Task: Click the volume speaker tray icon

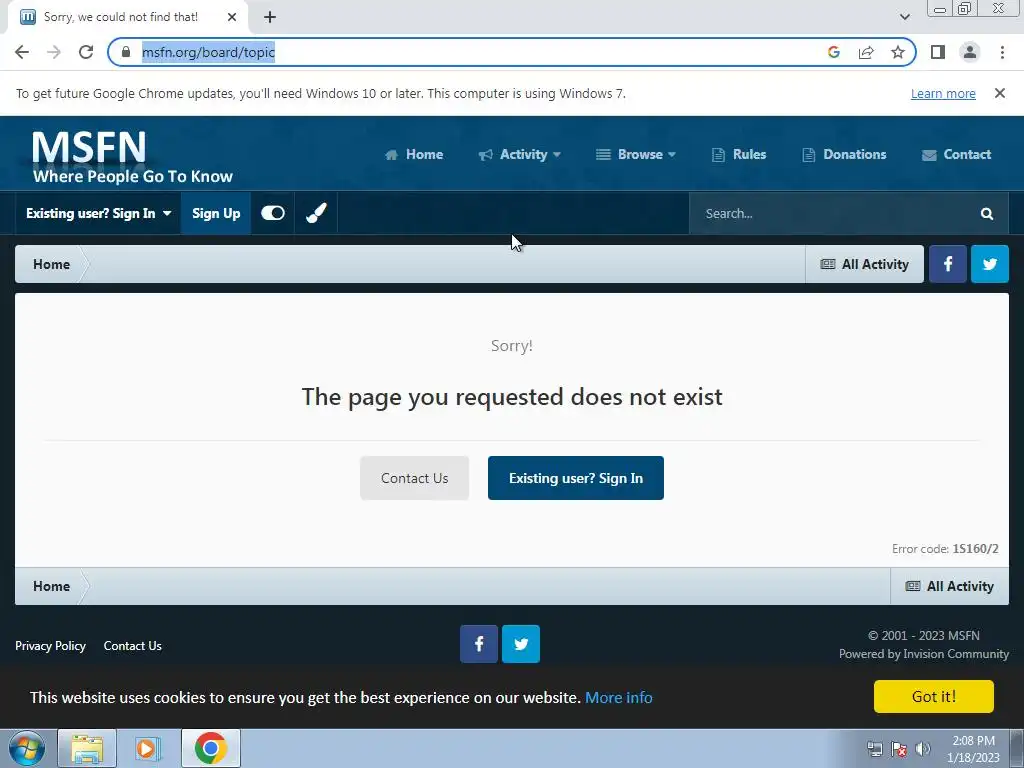Action: click(x=923, y=749)
